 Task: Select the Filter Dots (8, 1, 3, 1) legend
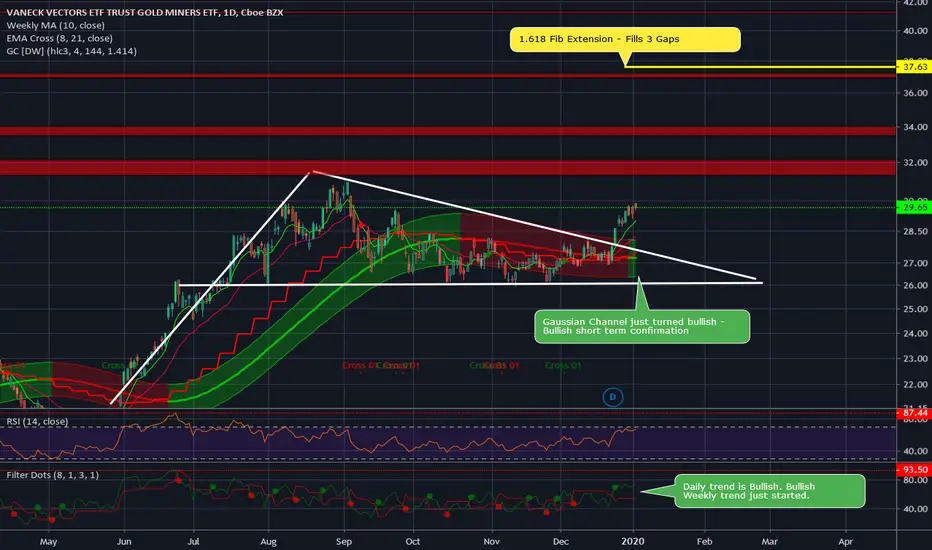point(52,475)
